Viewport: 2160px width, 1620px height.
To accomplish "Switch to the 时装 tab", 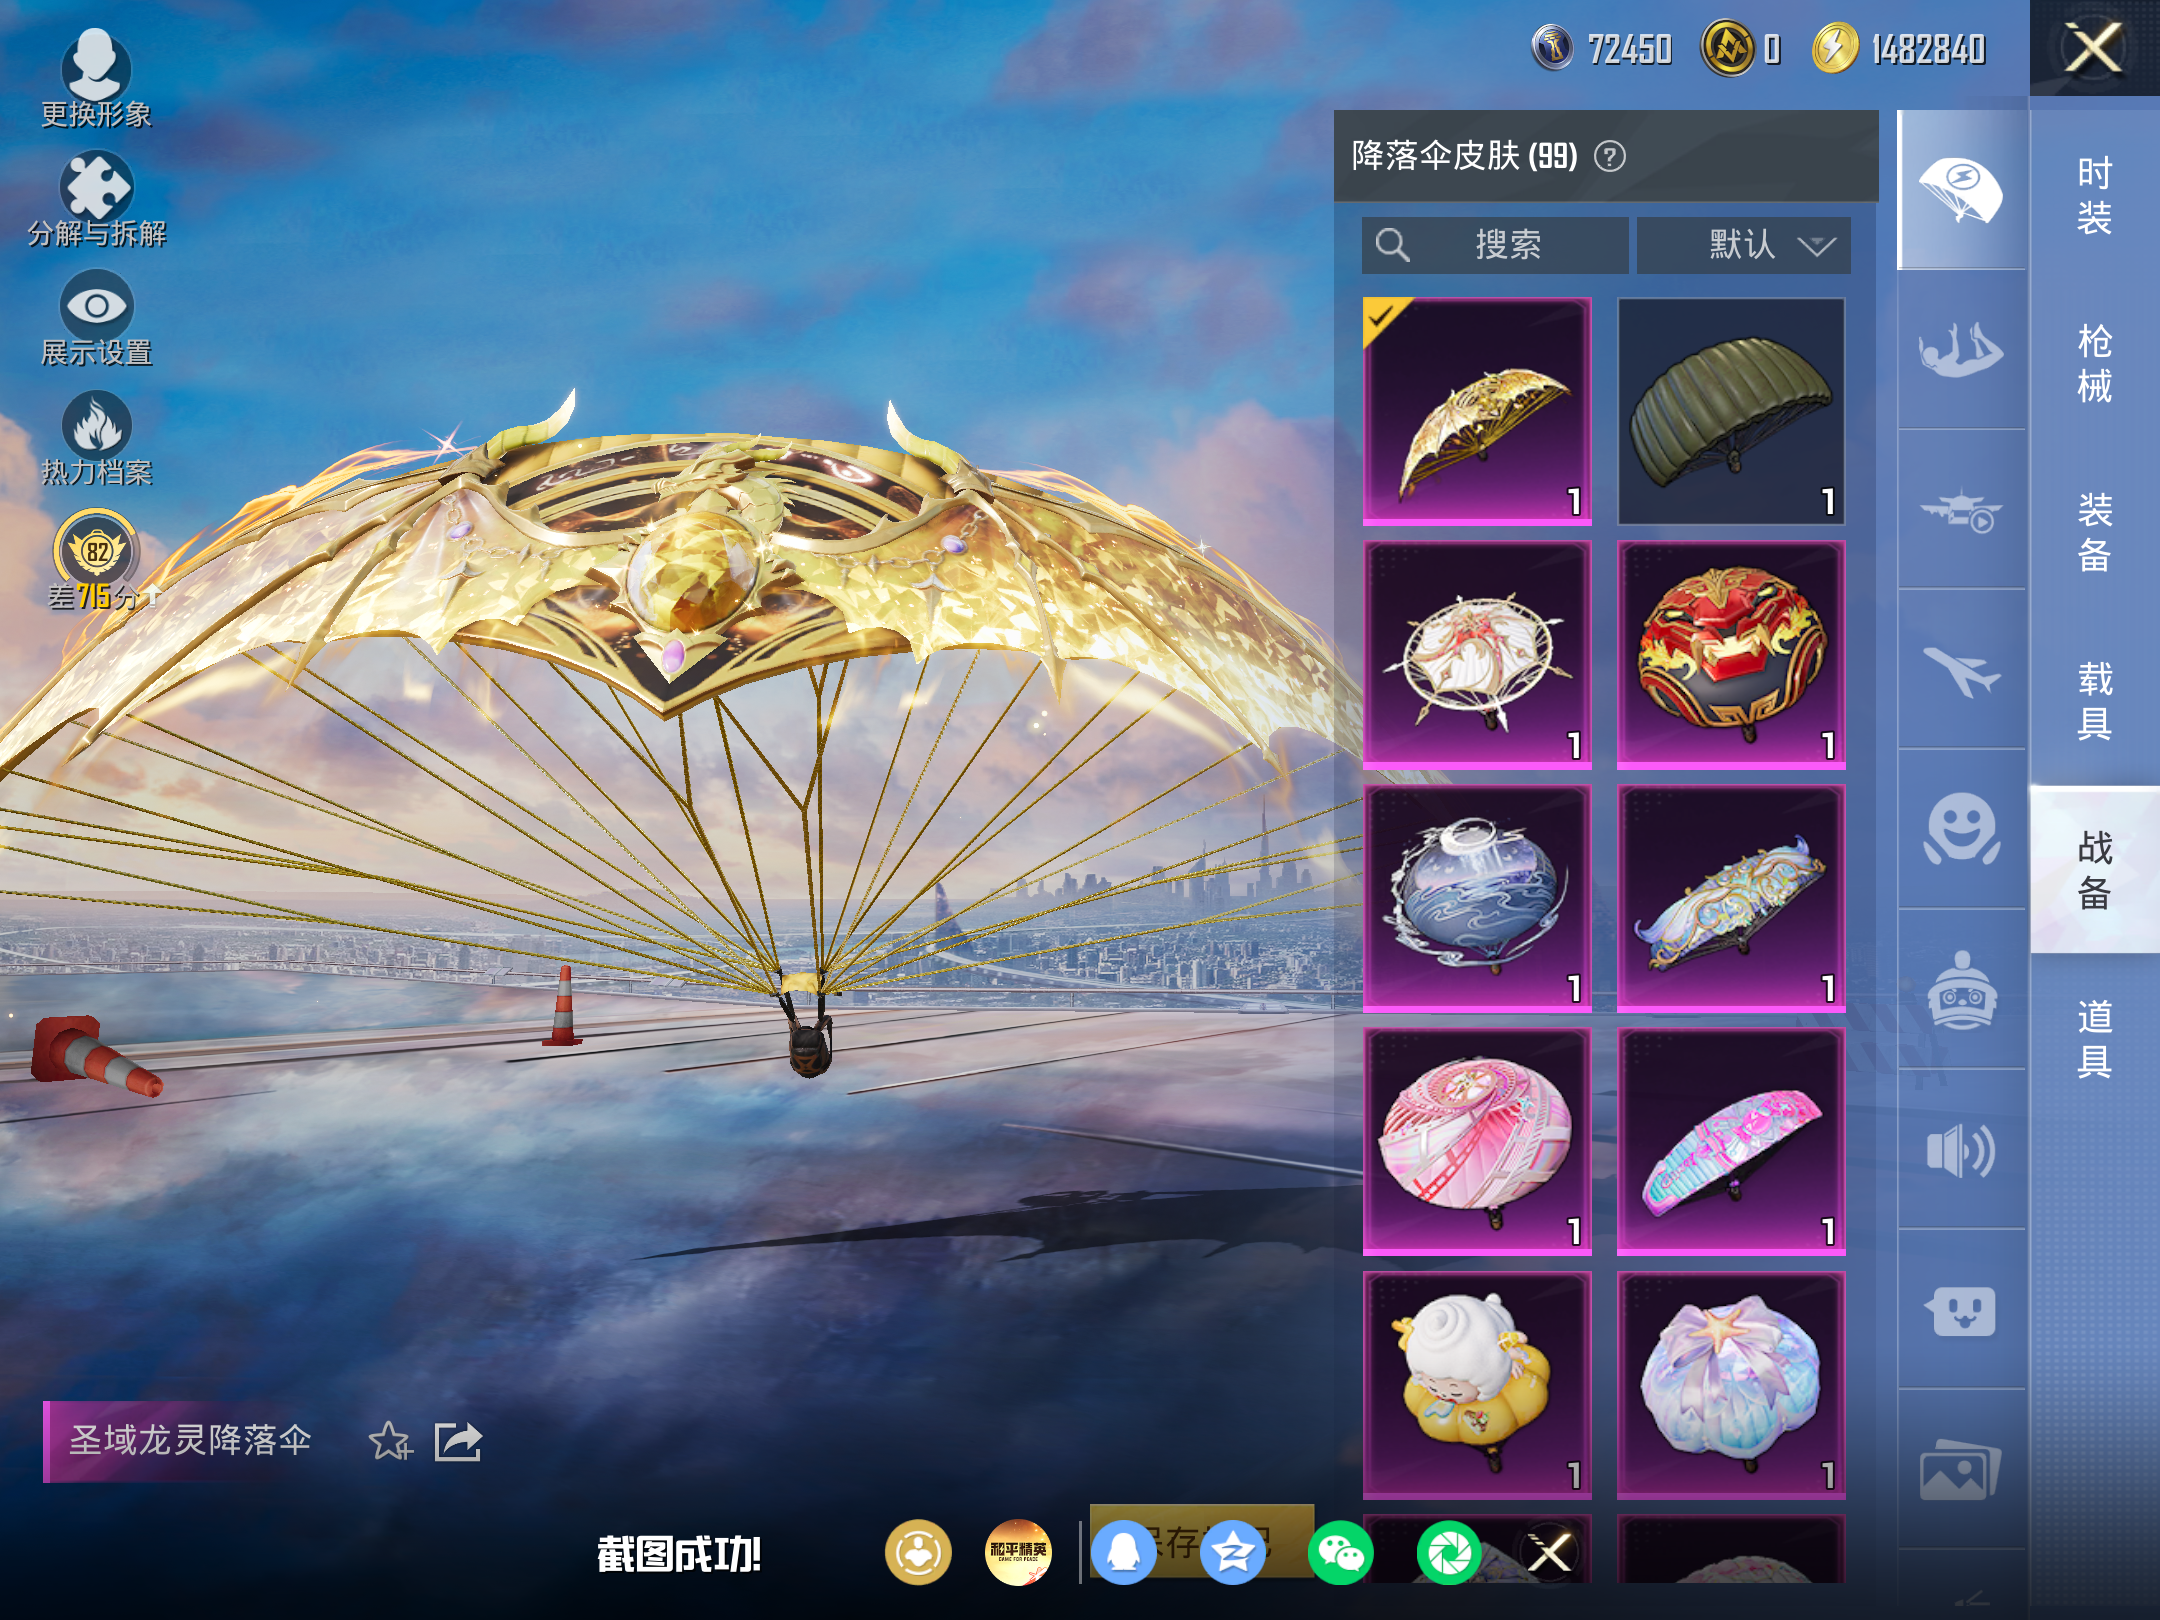I will [2094, 195].
